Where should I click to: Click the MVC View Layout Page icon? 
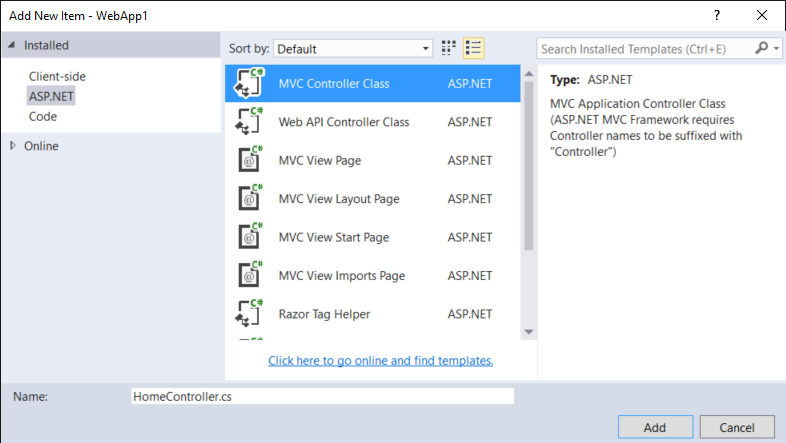pyautogui.click(x=249, y=199)
